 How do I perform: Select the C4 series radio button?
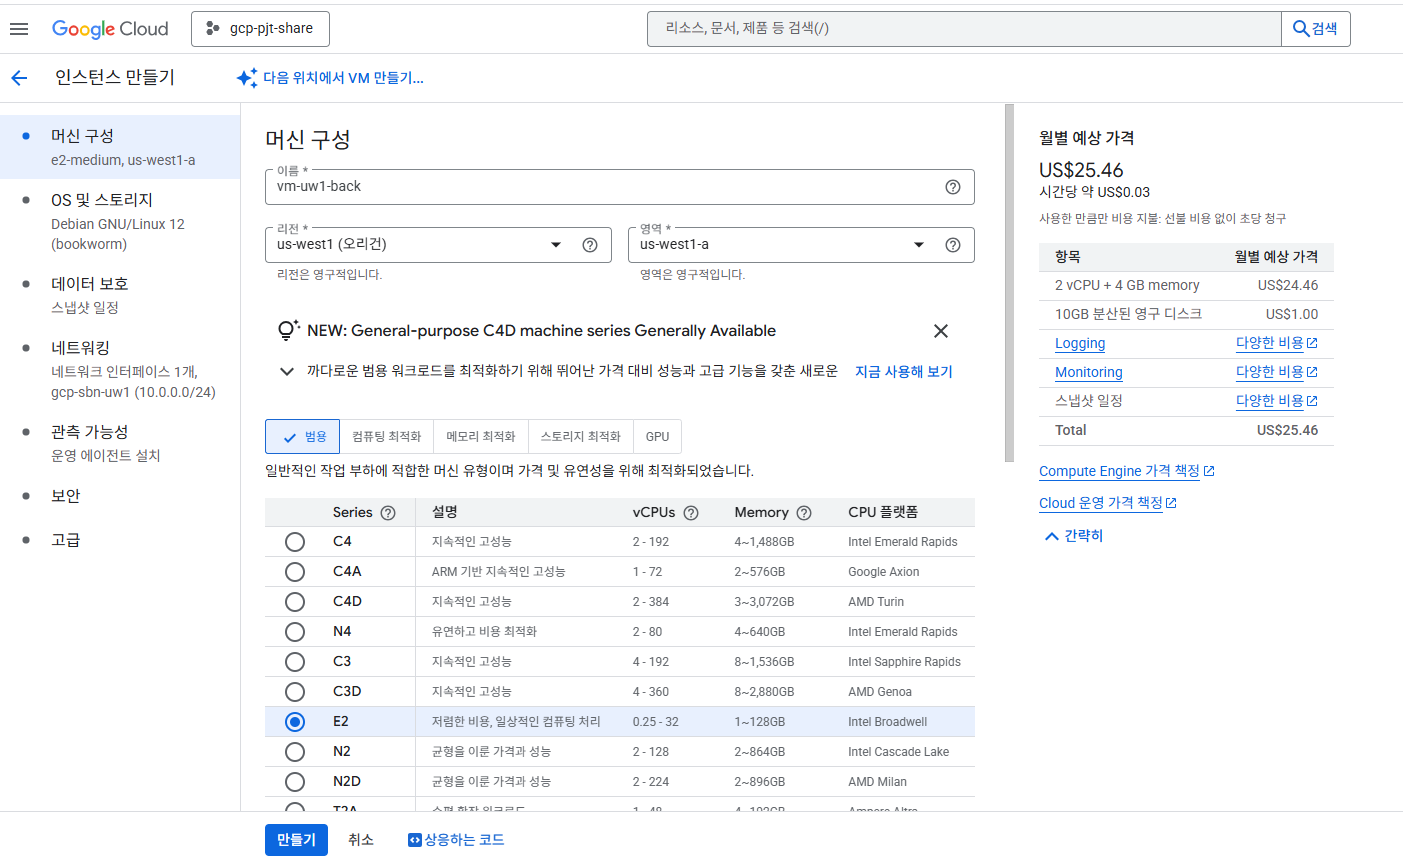click(x=295, y=542)
